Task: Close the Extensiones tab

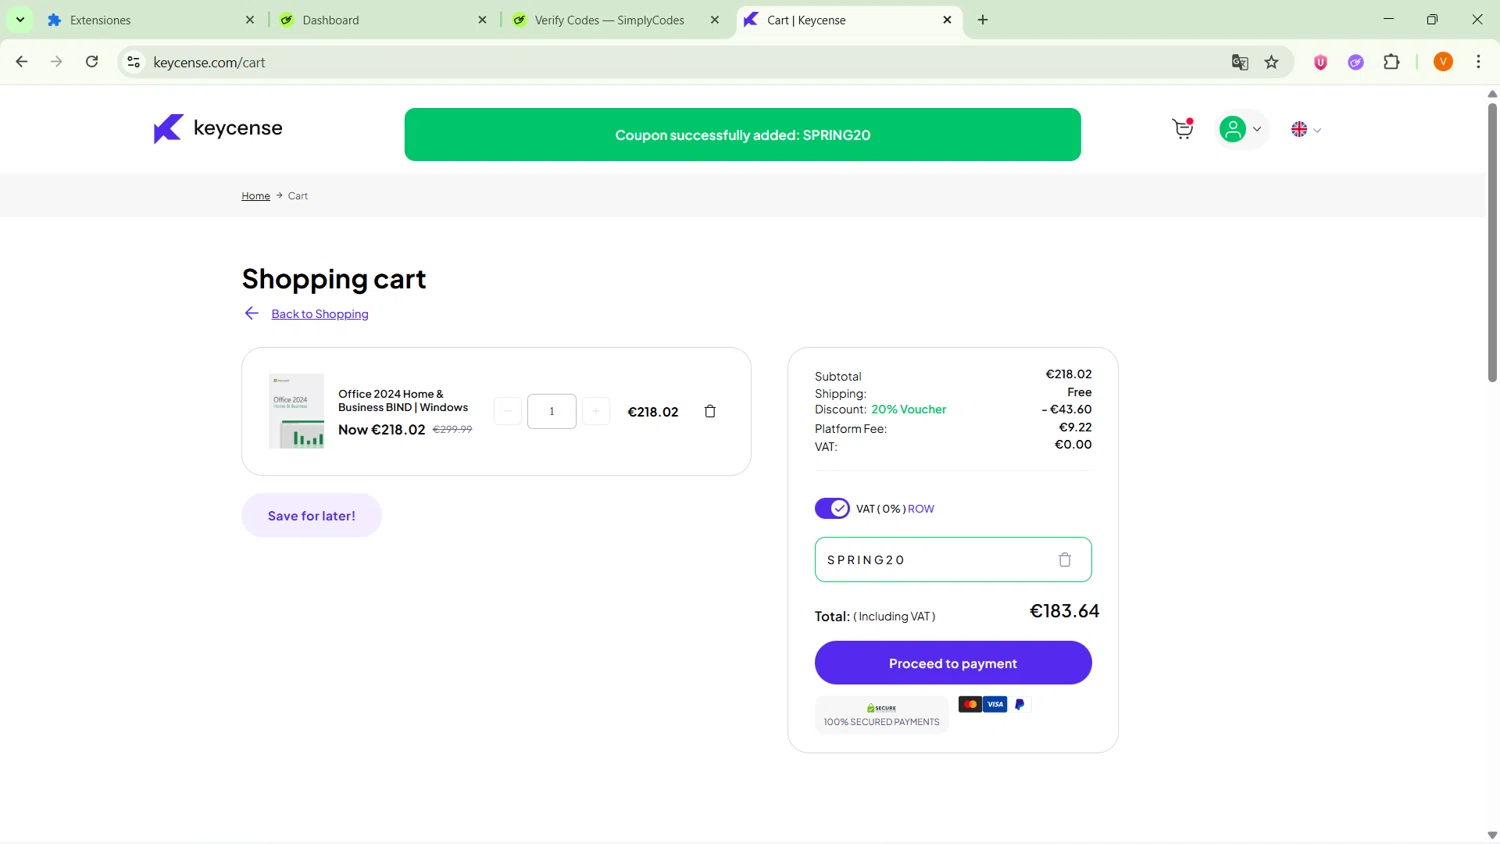Action: click(x=250, y=20)
